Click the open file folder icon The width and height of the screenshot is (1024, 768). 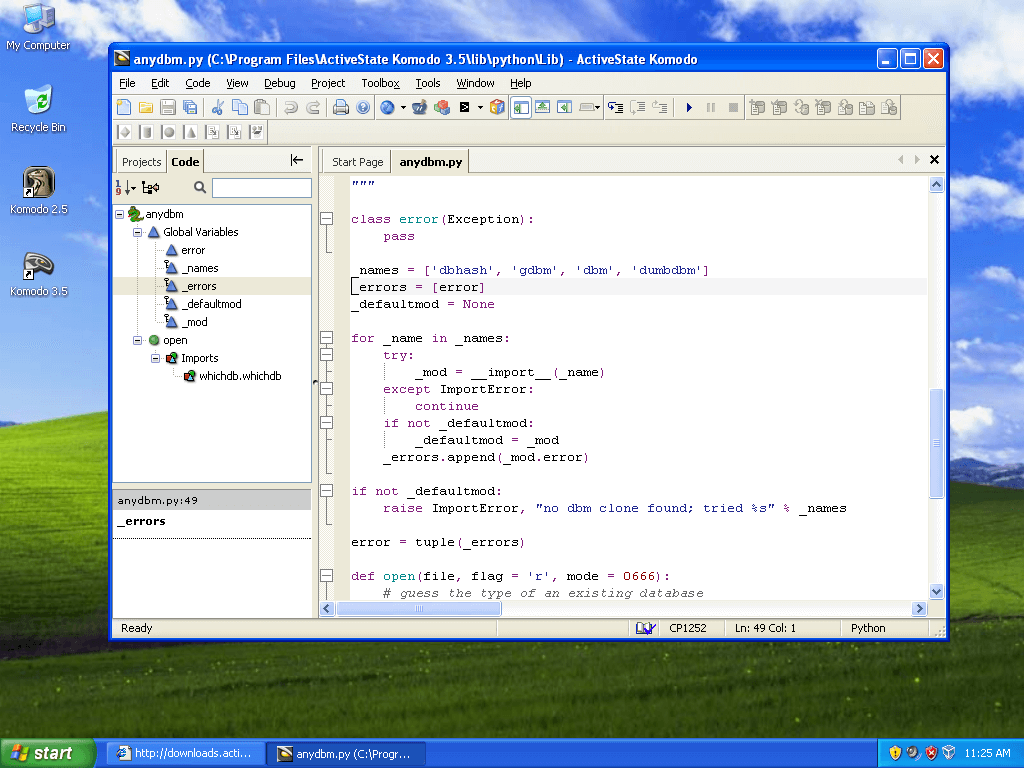(146, 107)
